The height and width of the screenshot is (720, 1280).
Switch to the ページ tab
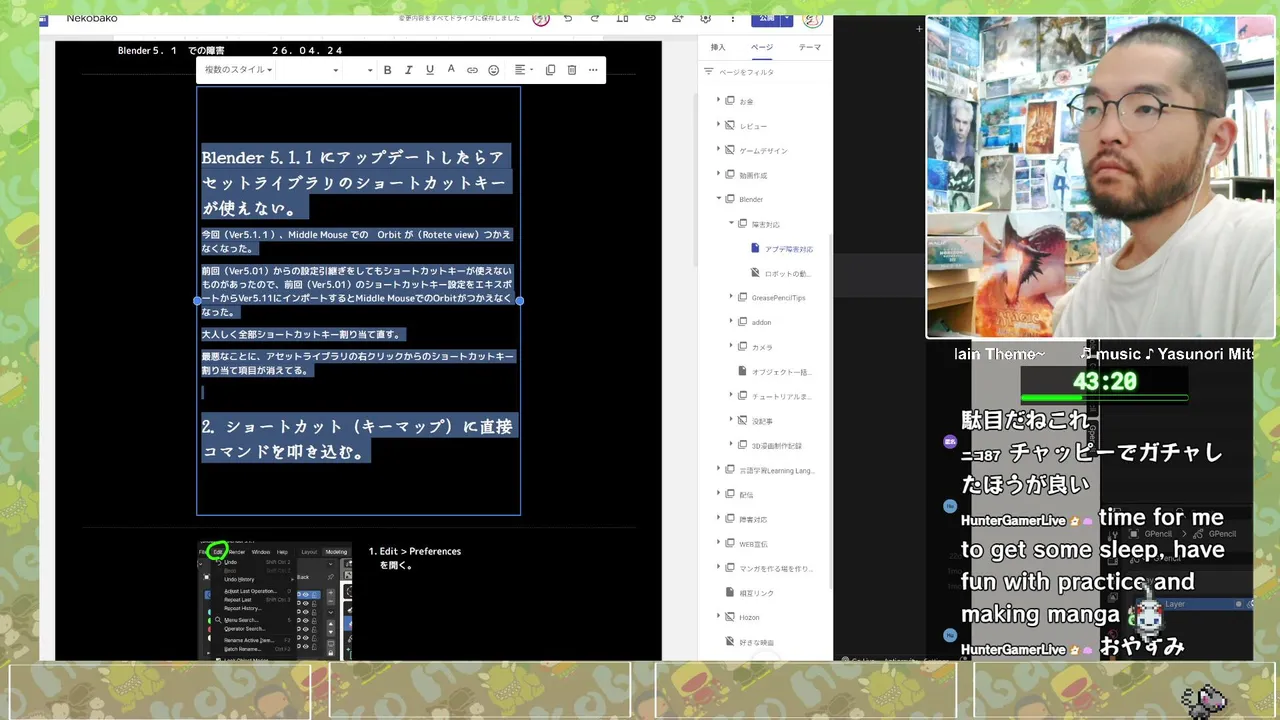coord(762,47)
